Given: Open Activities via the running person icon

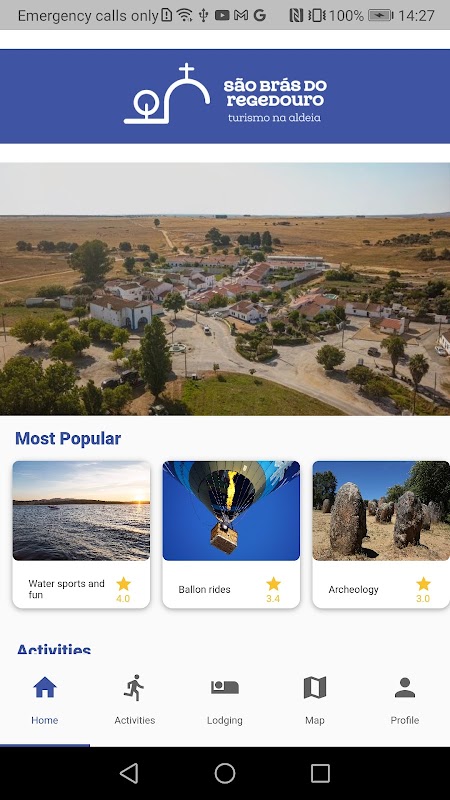Looking at the screenshot, I should pyautogui.click(x=134, y=688).
